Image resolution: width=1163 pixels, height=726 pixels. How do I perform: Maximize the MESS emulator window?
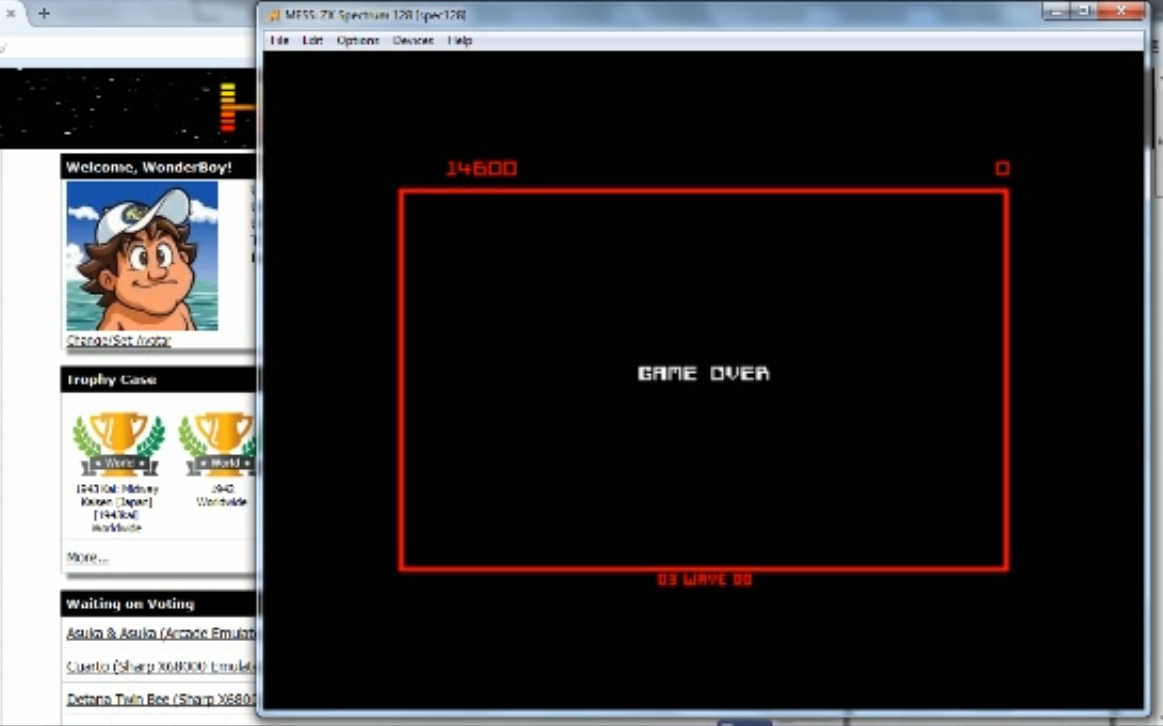pos(1084,12)
